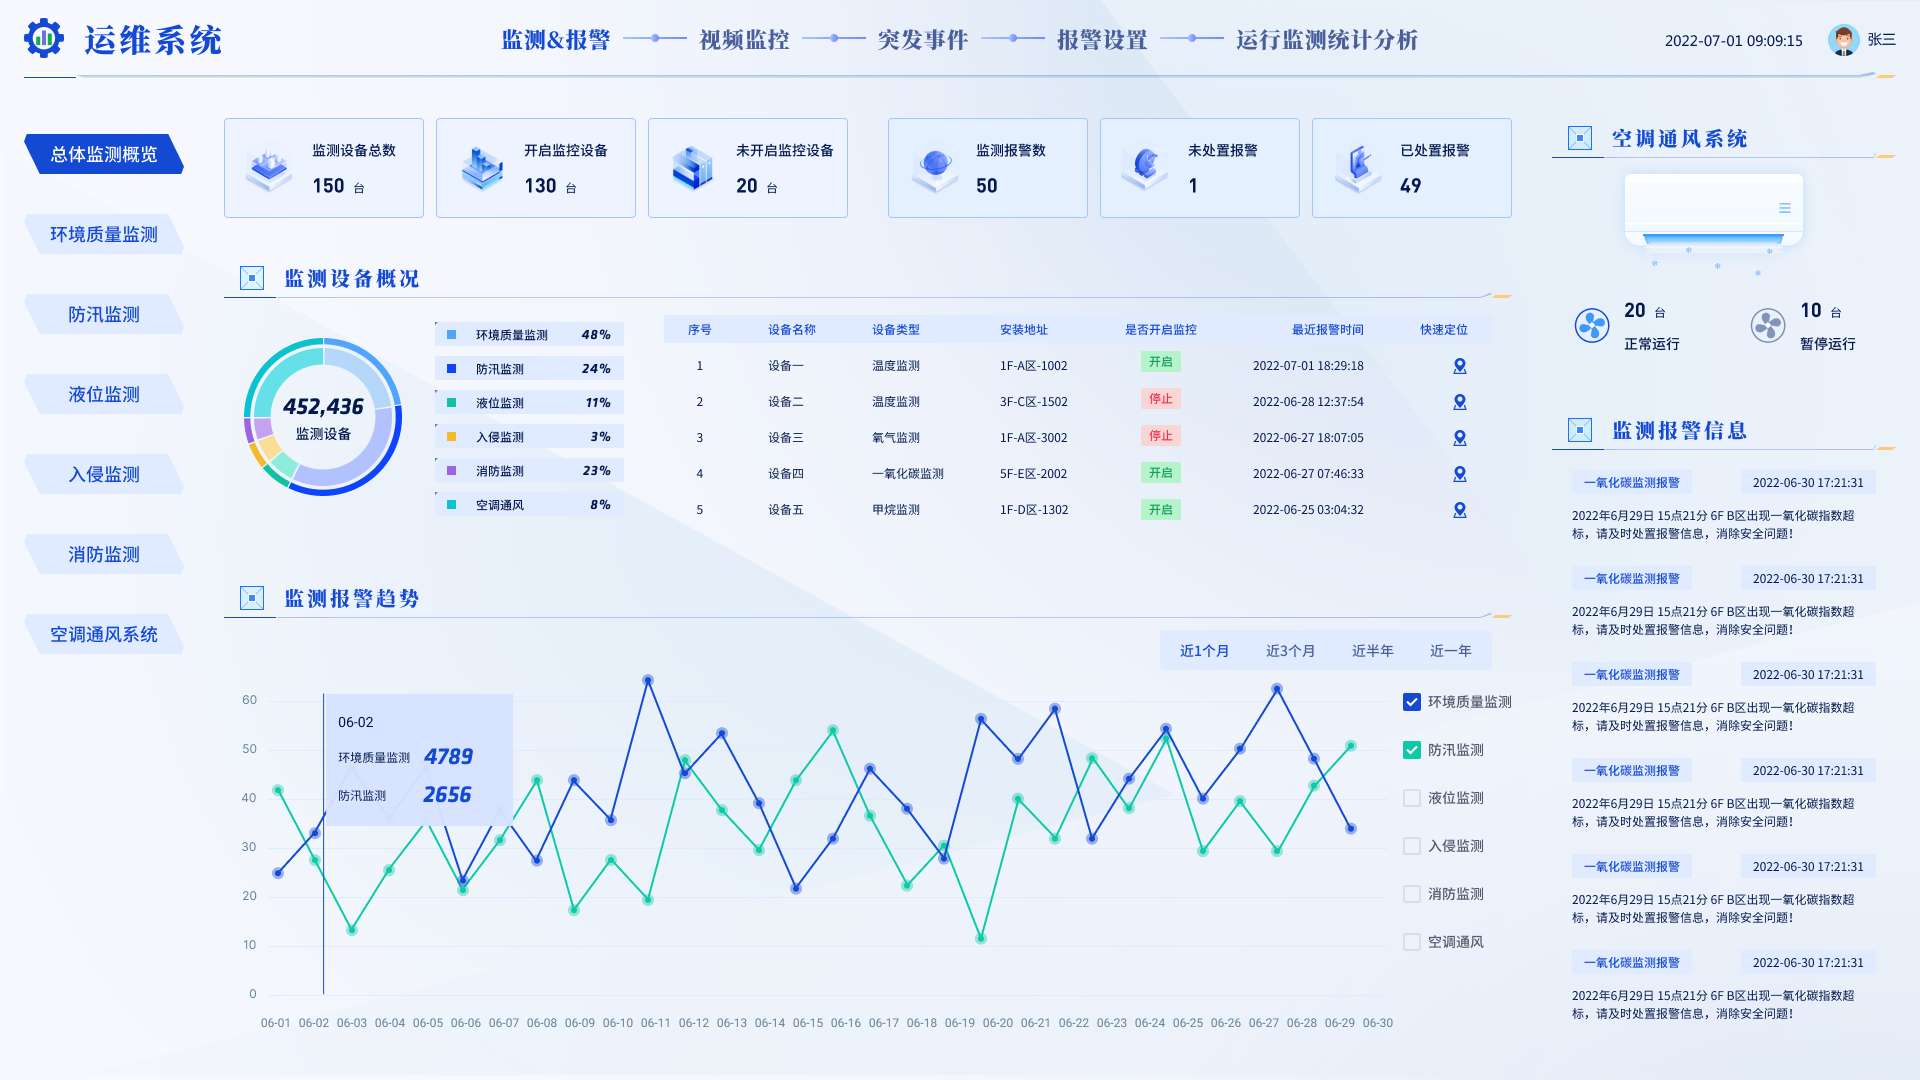Click the 环境质量监测 sidebar icon
Screen dimensions: 1920x1080
pos(103,233)
